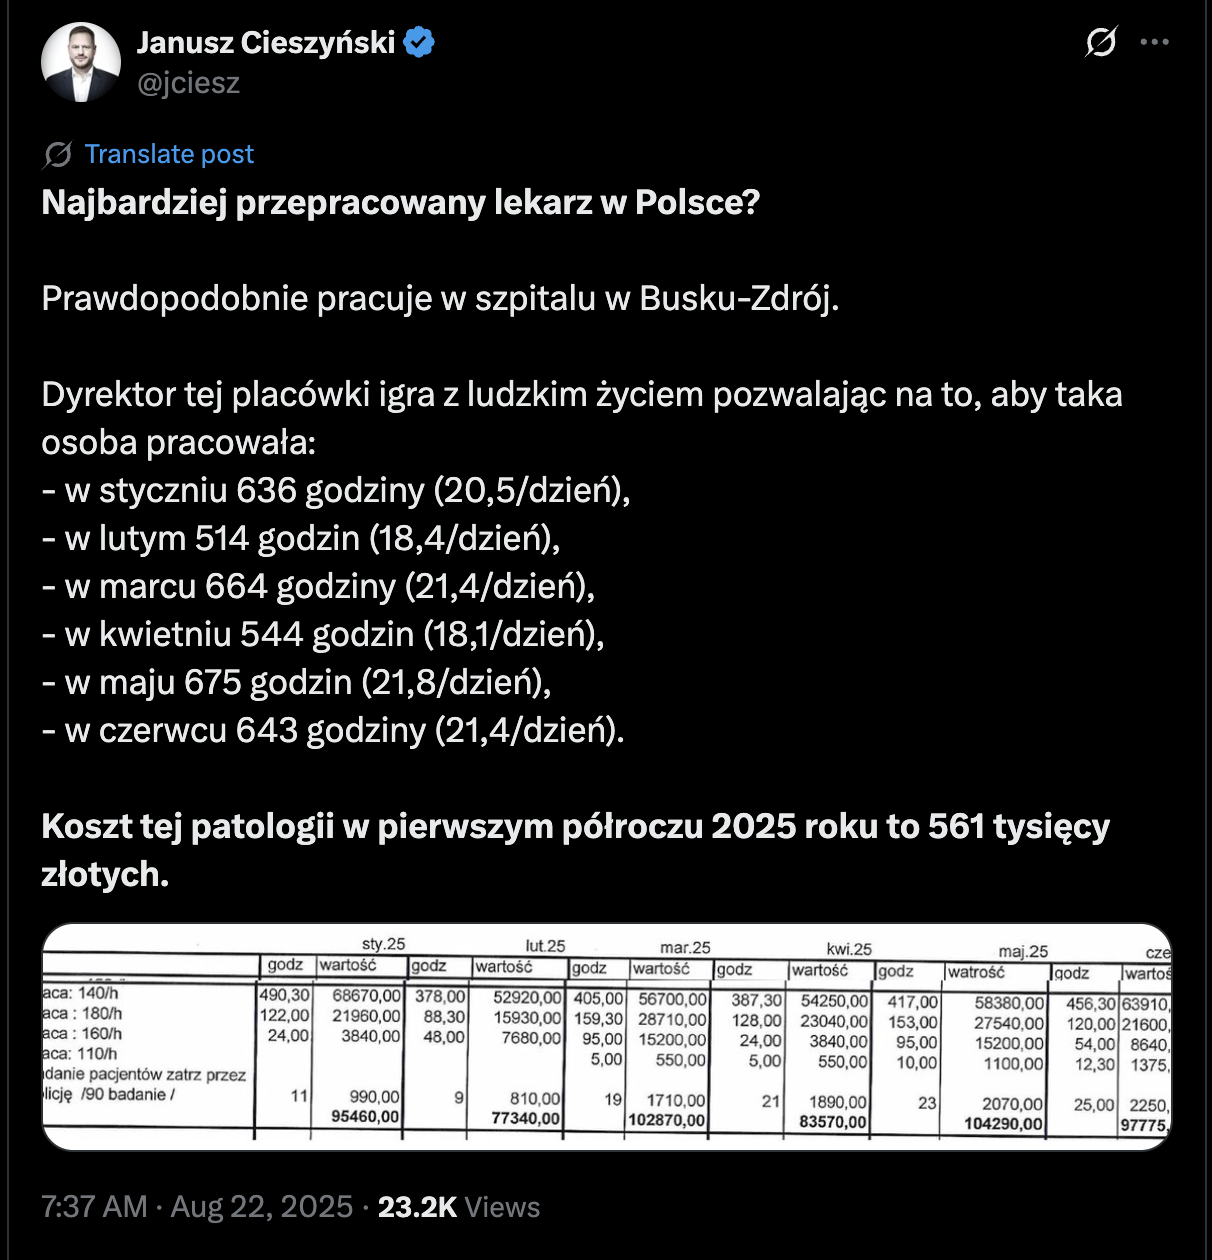Open the Janusz Cieszyński display name

point(266,43)
